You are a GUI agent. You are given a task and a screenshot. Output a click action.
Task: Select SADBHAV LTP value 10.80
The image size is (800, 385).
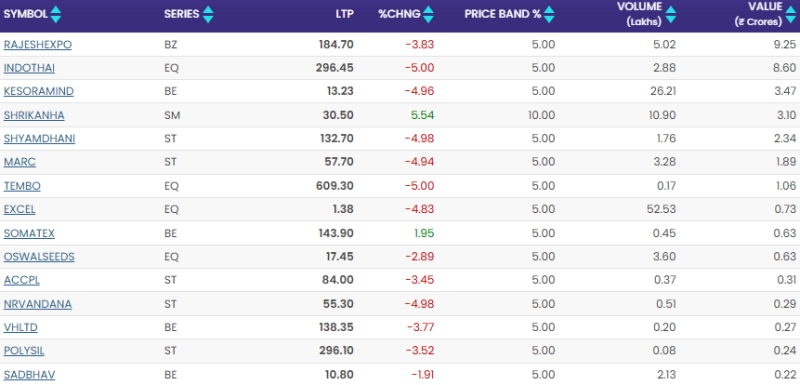tap(340, 375)
